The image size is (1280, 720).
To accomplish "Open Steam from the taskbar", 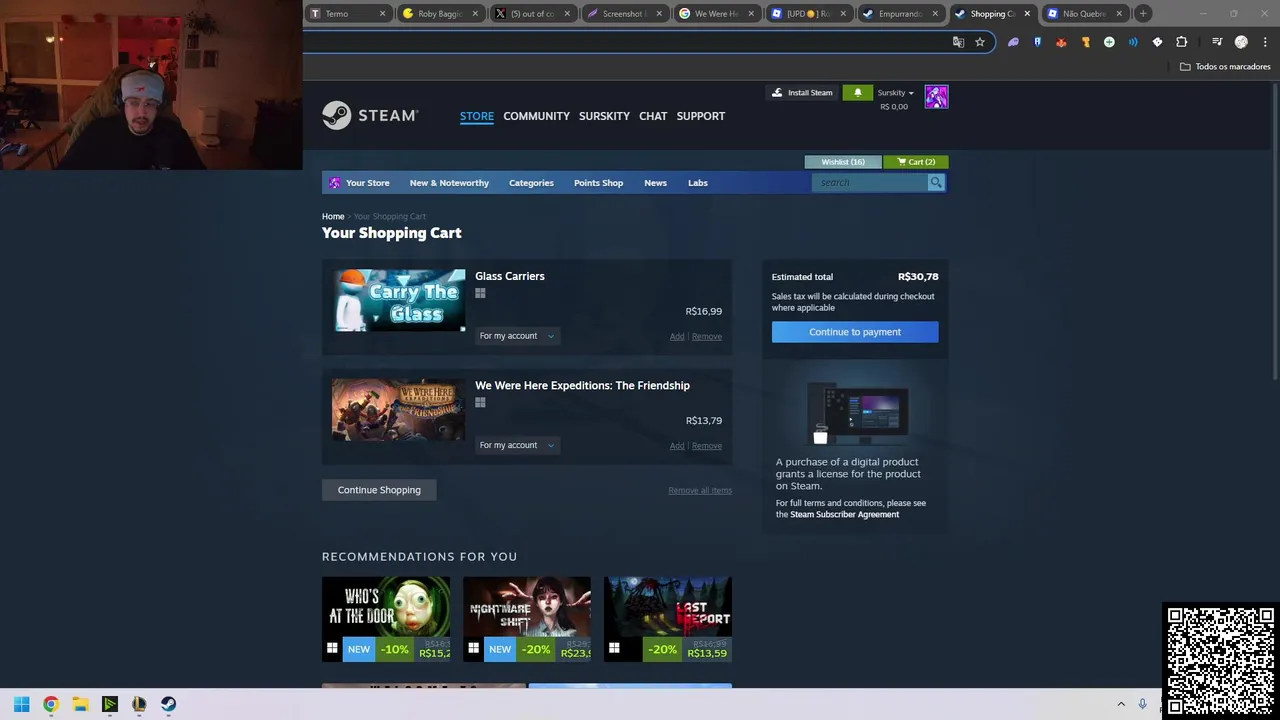I will (168, 704).
